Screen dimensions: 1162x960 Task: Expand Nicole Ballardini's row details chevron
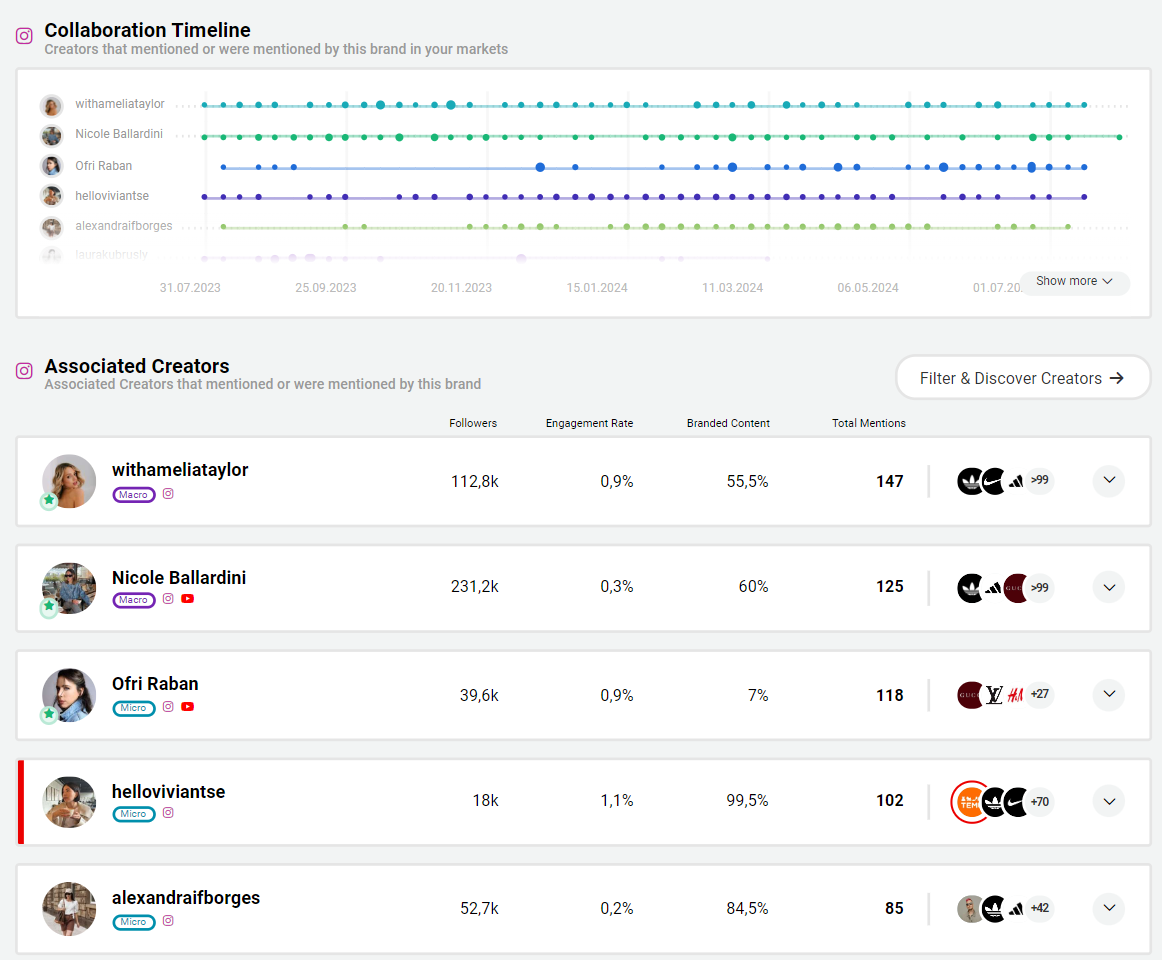pyautogui.click(x=1108, y=587)
